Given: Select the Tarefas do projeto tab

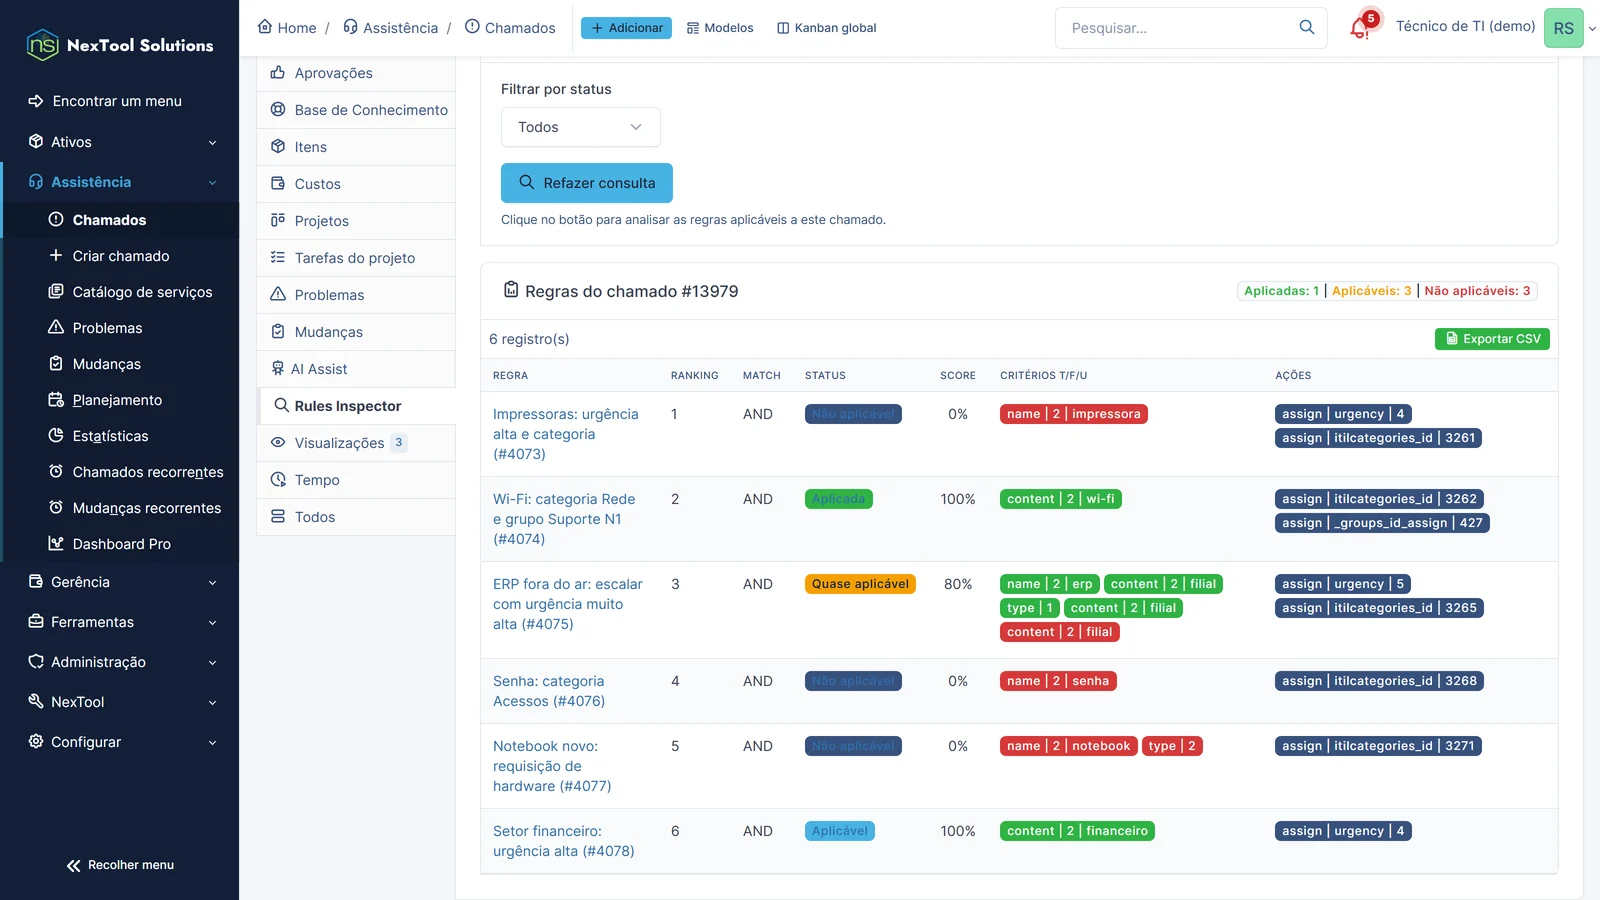Looking at the screenshot, I should tap(356, 258).
